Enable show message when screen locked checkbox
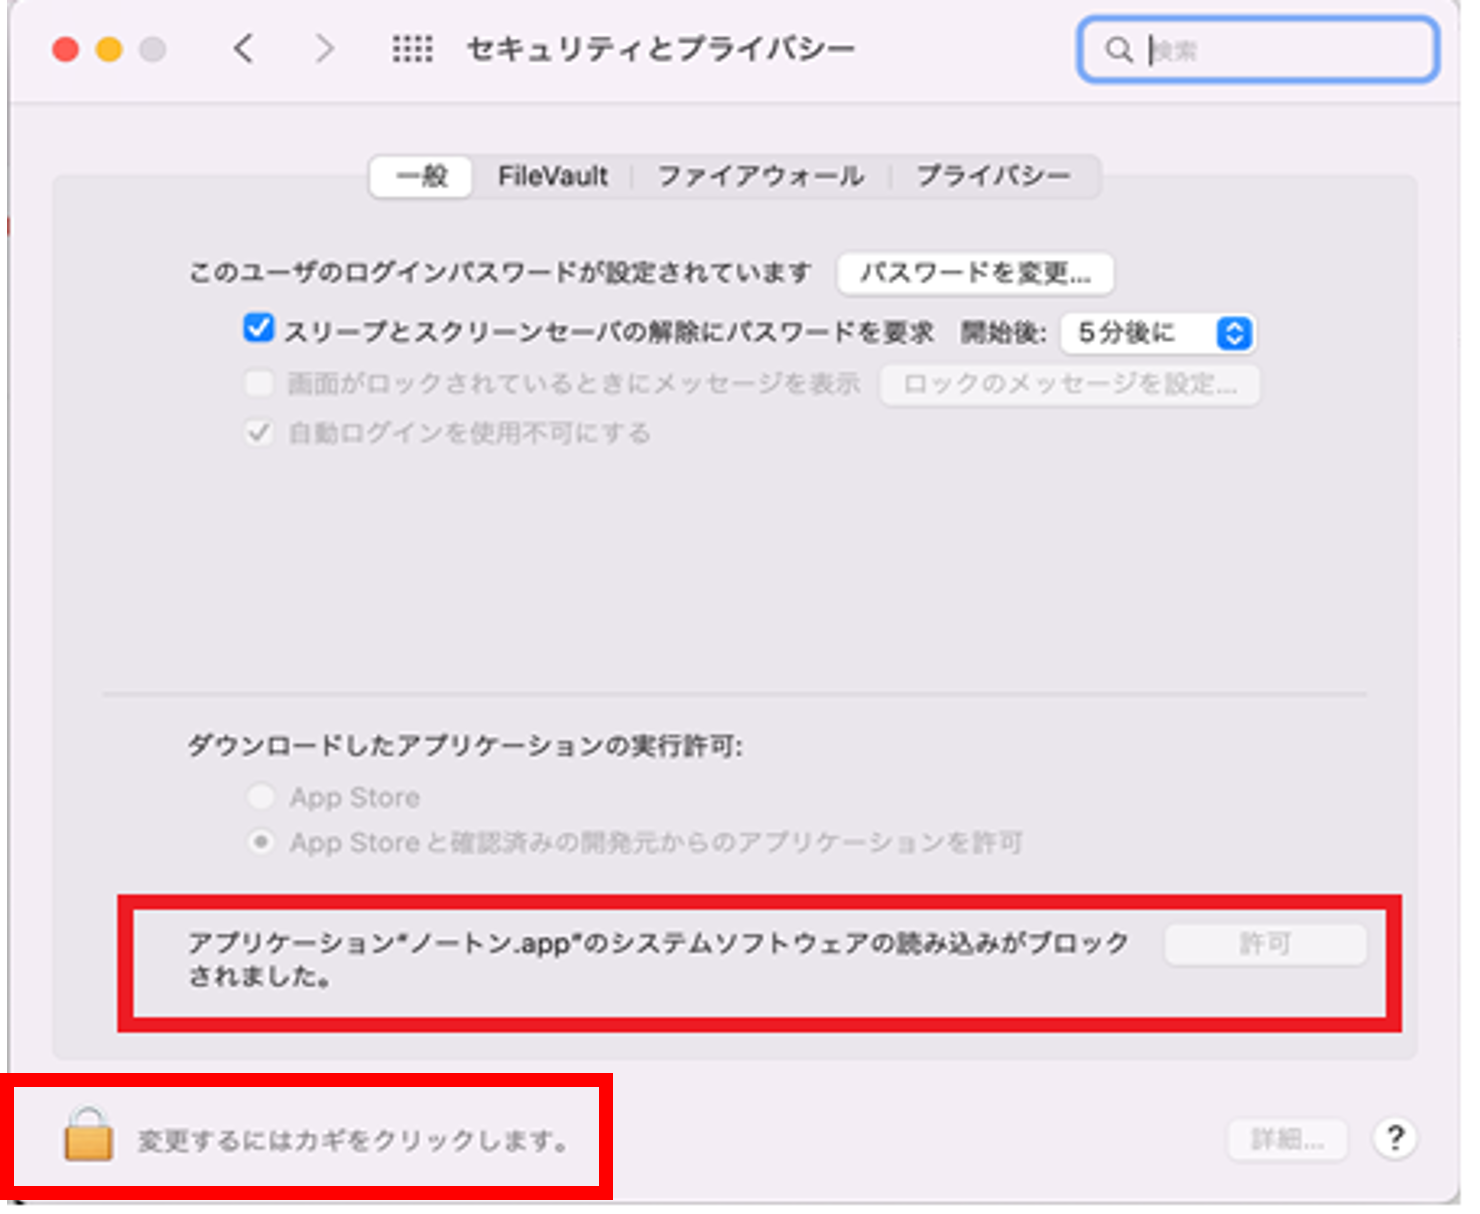 click(259, 383)
